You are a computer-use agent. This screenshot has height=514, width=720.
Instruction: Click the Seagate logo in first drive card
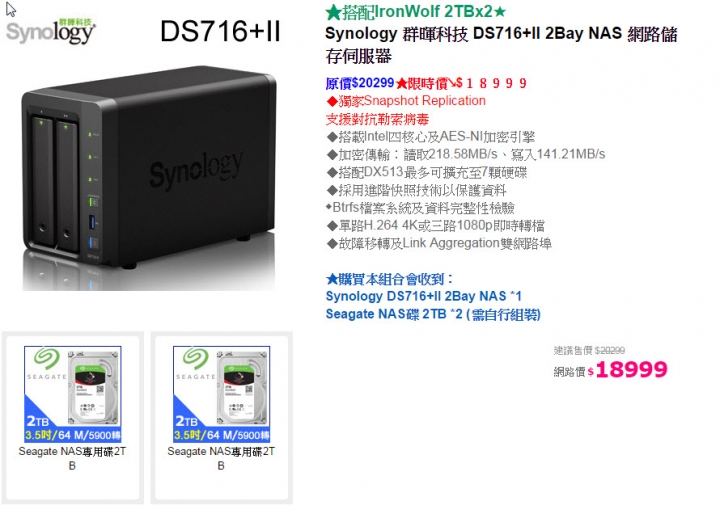[x=46, y=363]
